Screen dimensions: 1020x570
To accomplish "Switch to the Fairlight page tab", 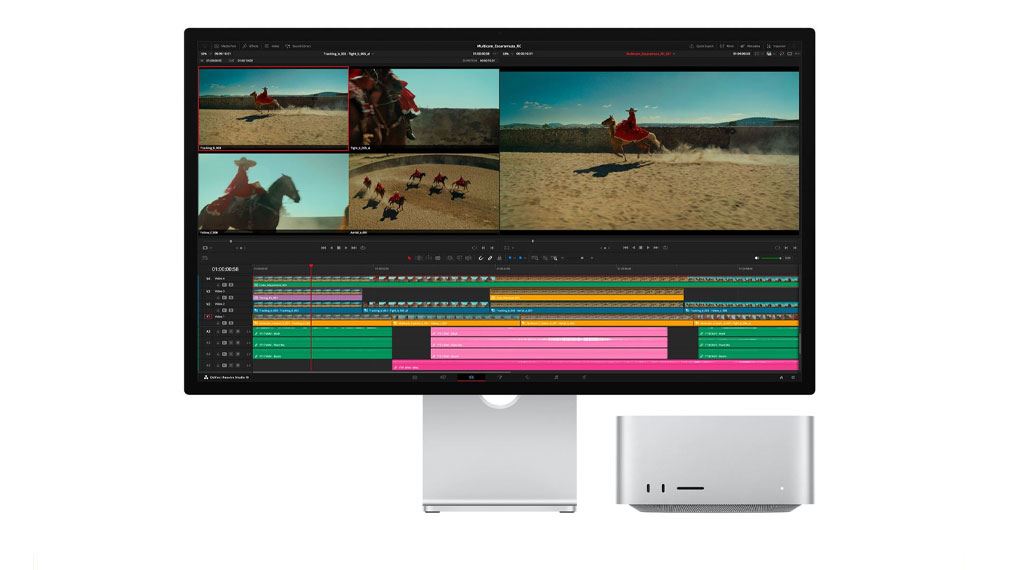I will [556, 377].
